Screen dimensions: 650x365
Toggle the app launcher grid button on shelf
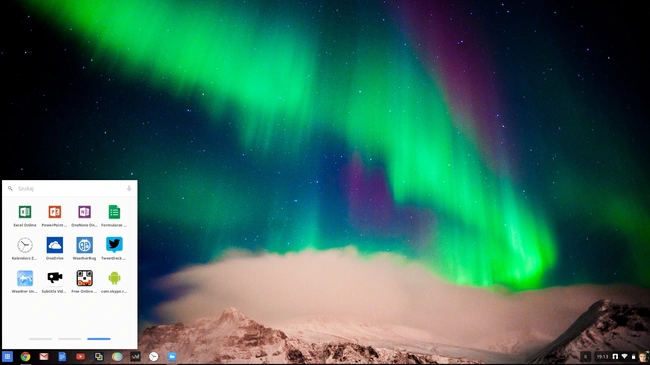[x=7, y=356]
